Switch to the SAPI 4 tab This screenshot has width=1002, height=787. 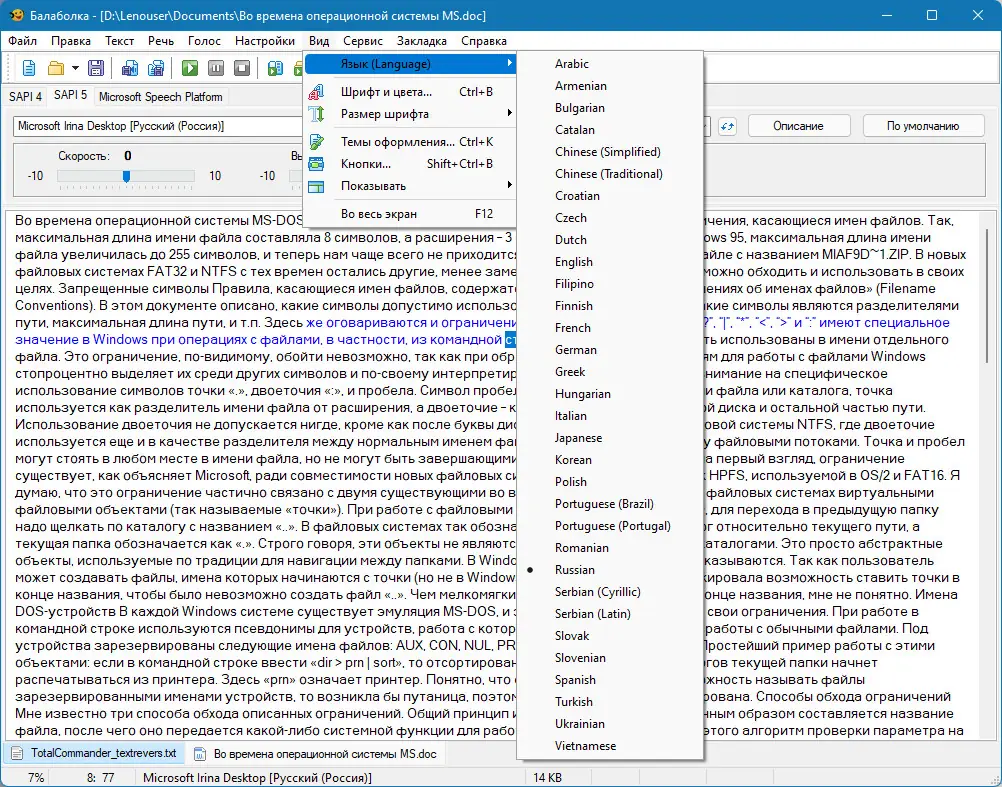[x=25, y=97]
